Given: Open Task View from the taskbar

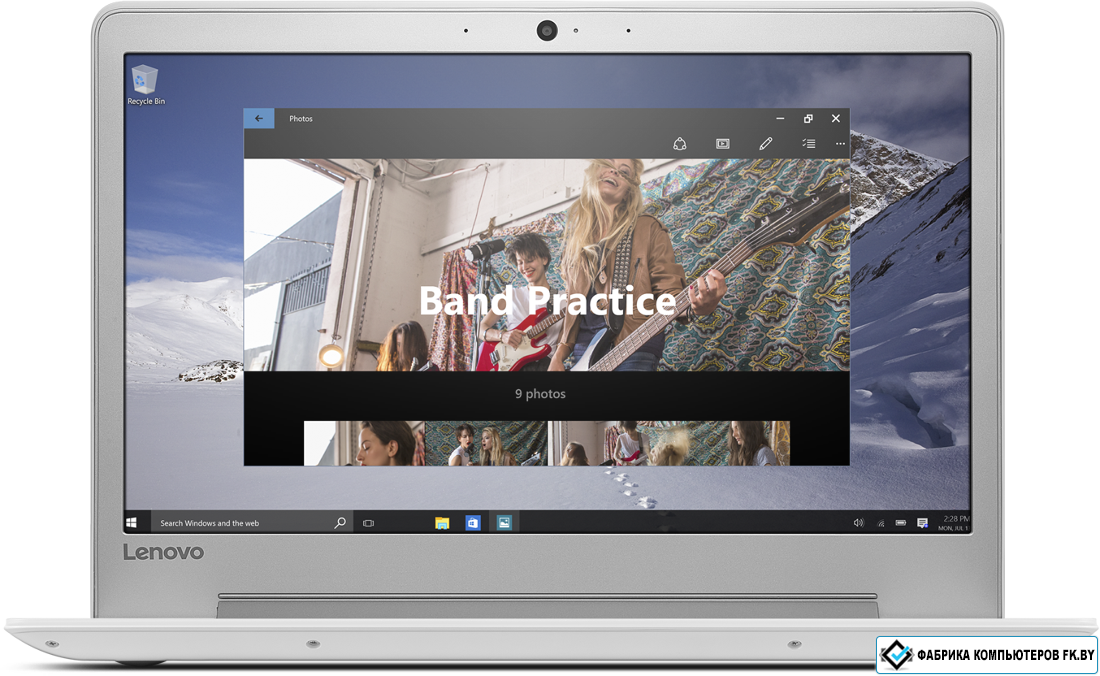Looking at the screenshot, I should pos(368,523).
